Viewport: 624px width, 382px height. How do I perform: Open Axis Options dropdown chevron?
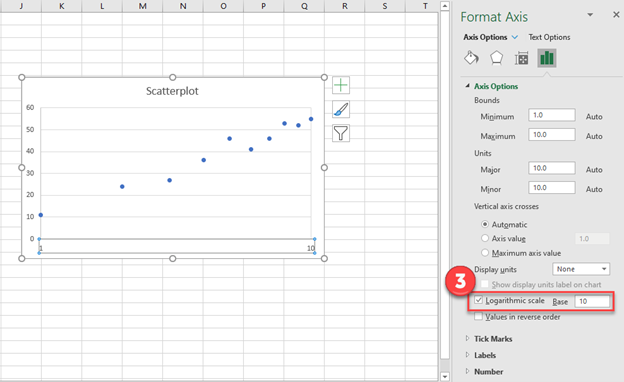coord(515,37)
